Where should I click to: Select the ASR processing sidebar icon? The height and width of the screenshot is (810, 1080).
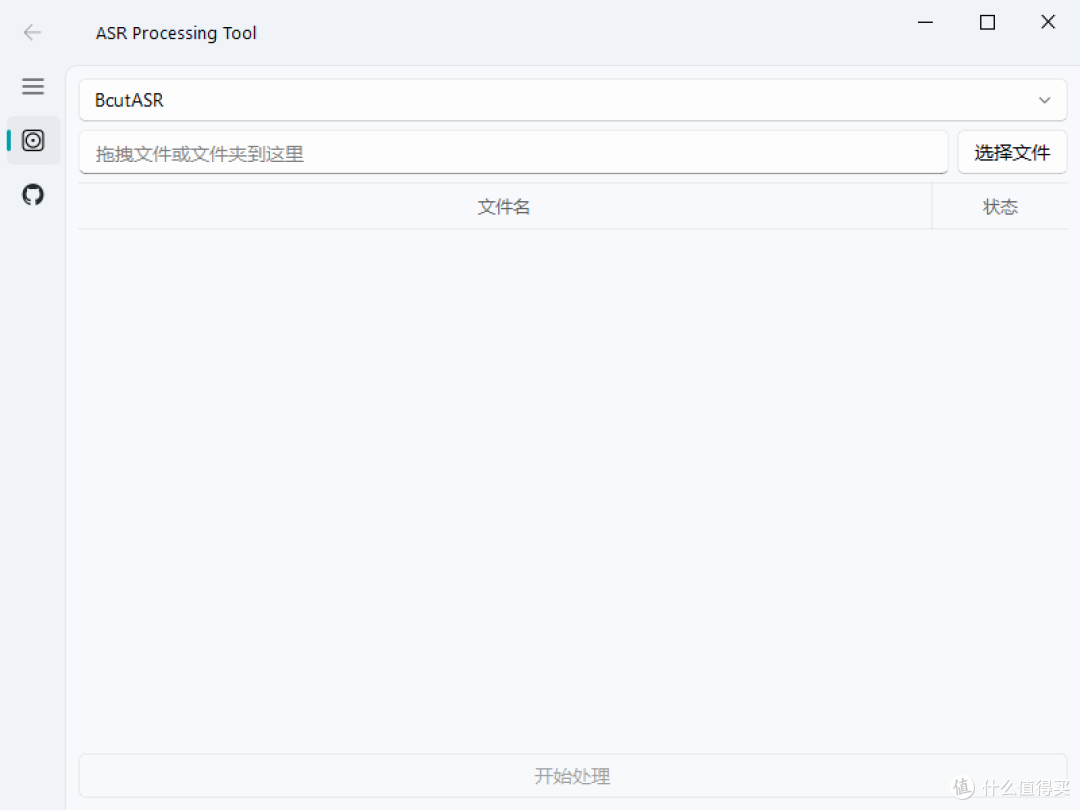(x=33, y=141)
